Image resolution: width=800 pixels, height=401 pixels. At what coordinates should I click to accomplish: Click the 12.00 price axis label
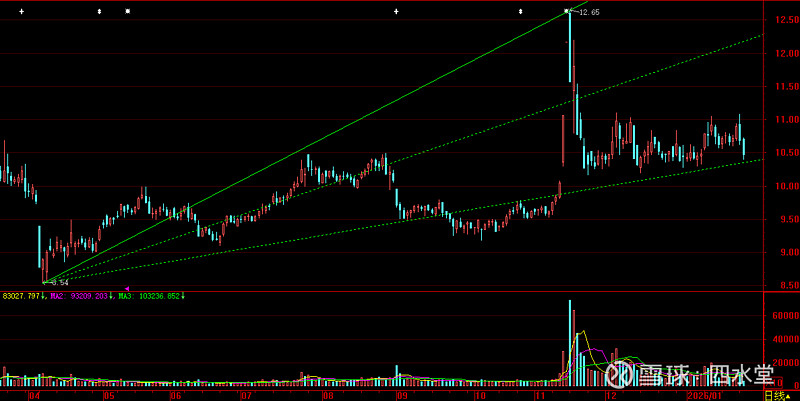click(786, 53)
